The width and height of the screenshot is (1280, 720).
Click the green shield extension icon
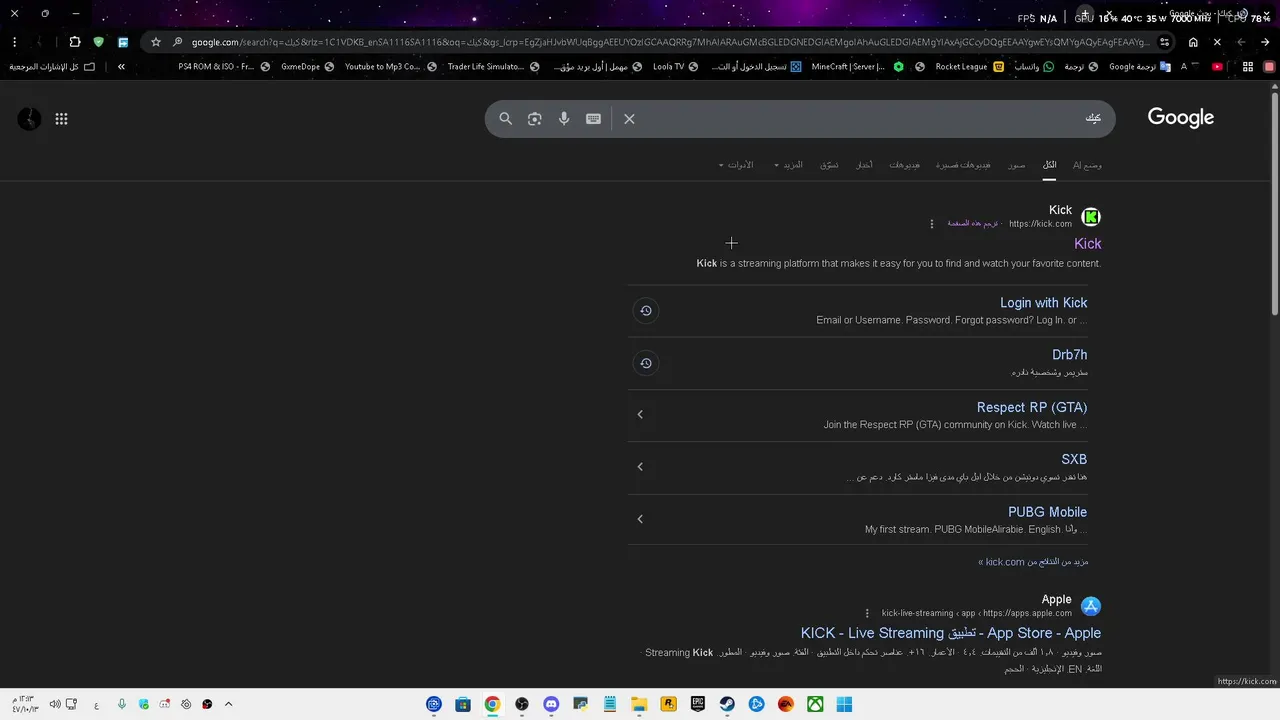(x=98, y=42)
